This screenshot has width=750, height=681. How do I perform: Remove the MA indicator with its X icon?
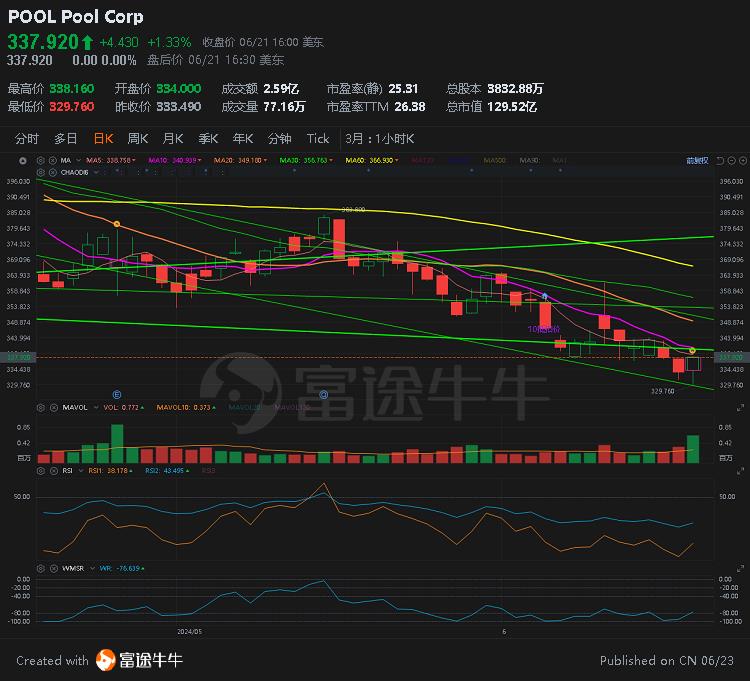tap(53, 161)
